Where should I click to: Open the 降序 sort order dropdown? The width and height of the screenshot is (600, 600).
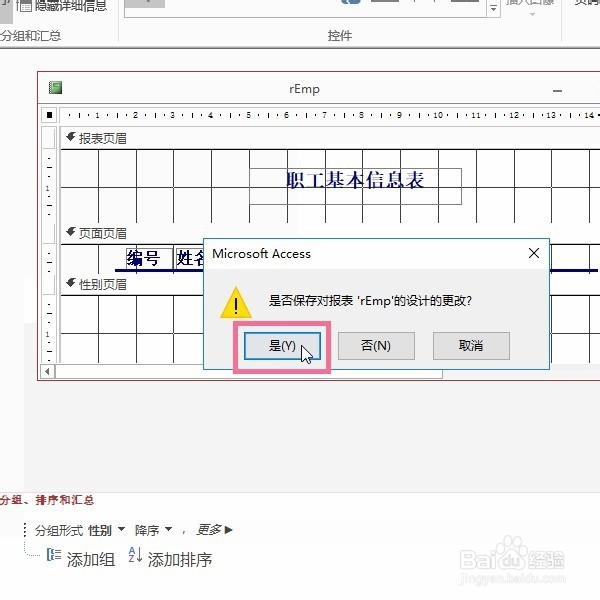168,530
